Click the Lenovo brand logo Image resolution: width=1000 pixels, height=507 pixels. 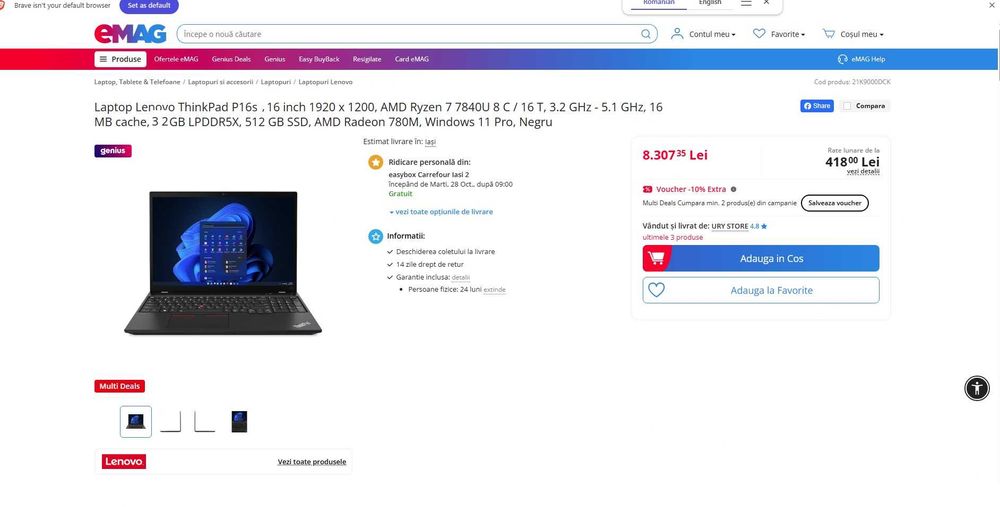coord(124,462)
